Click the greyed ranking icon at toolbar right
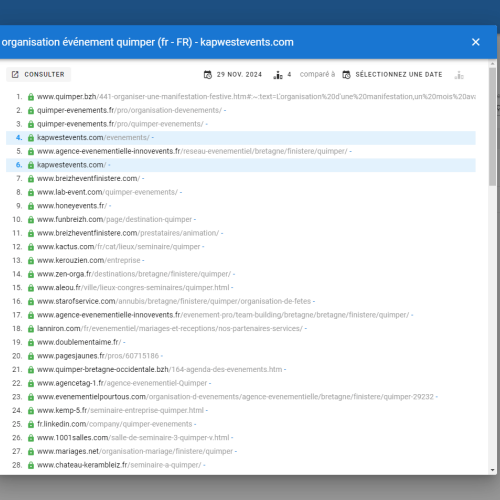 (459, 75)
